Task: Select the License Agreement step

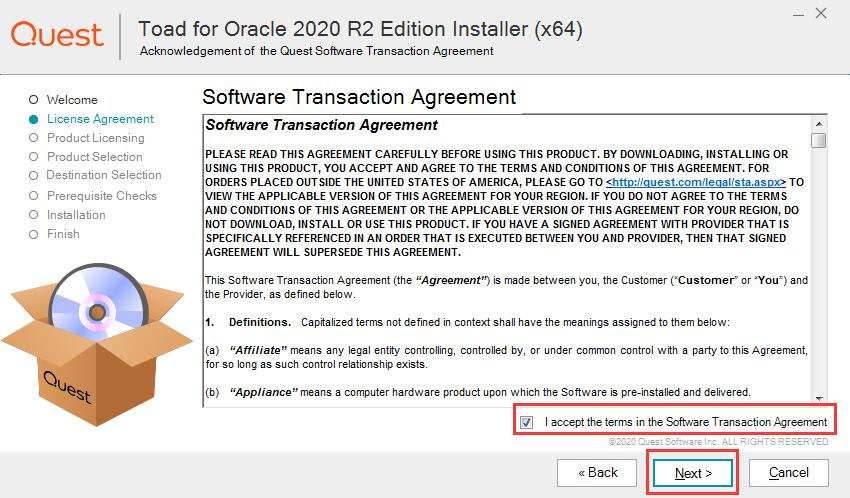Action: click(100, 119)
